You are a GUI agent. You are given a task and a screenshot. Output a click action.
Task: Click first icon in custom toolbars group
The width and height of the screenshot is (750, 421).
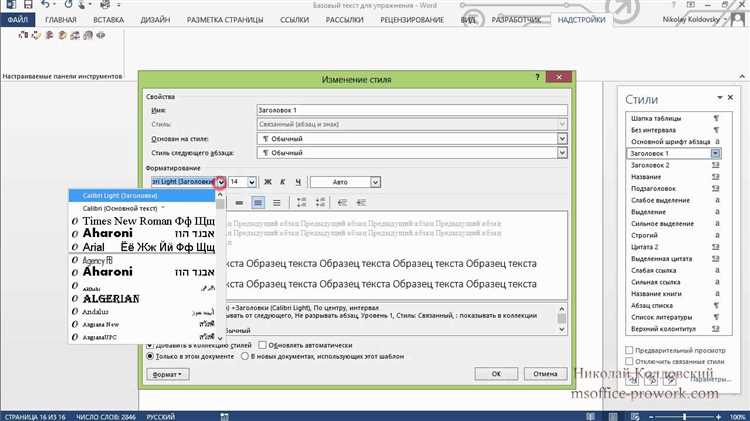[x=22, y=35]
